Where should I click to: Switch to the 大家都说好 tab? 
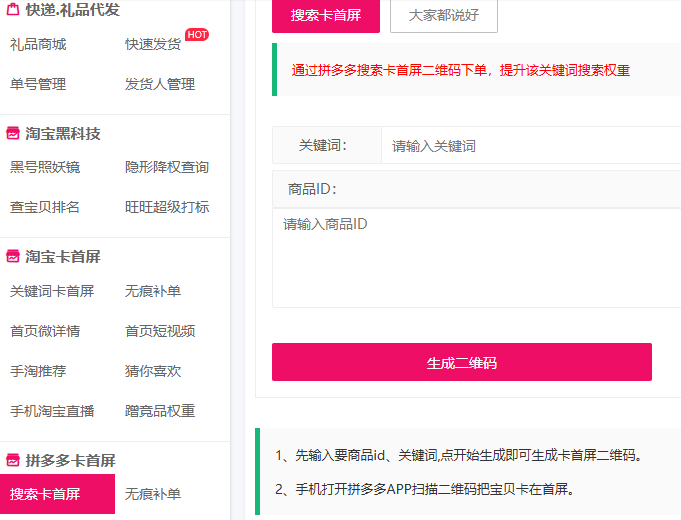click(x=444, y=16)
